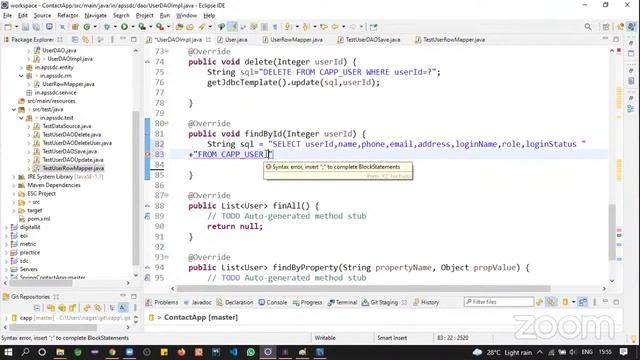Screen dimensions: 640x360
Task: Open the New file dropdown arrow
Action: pos(16,27)
